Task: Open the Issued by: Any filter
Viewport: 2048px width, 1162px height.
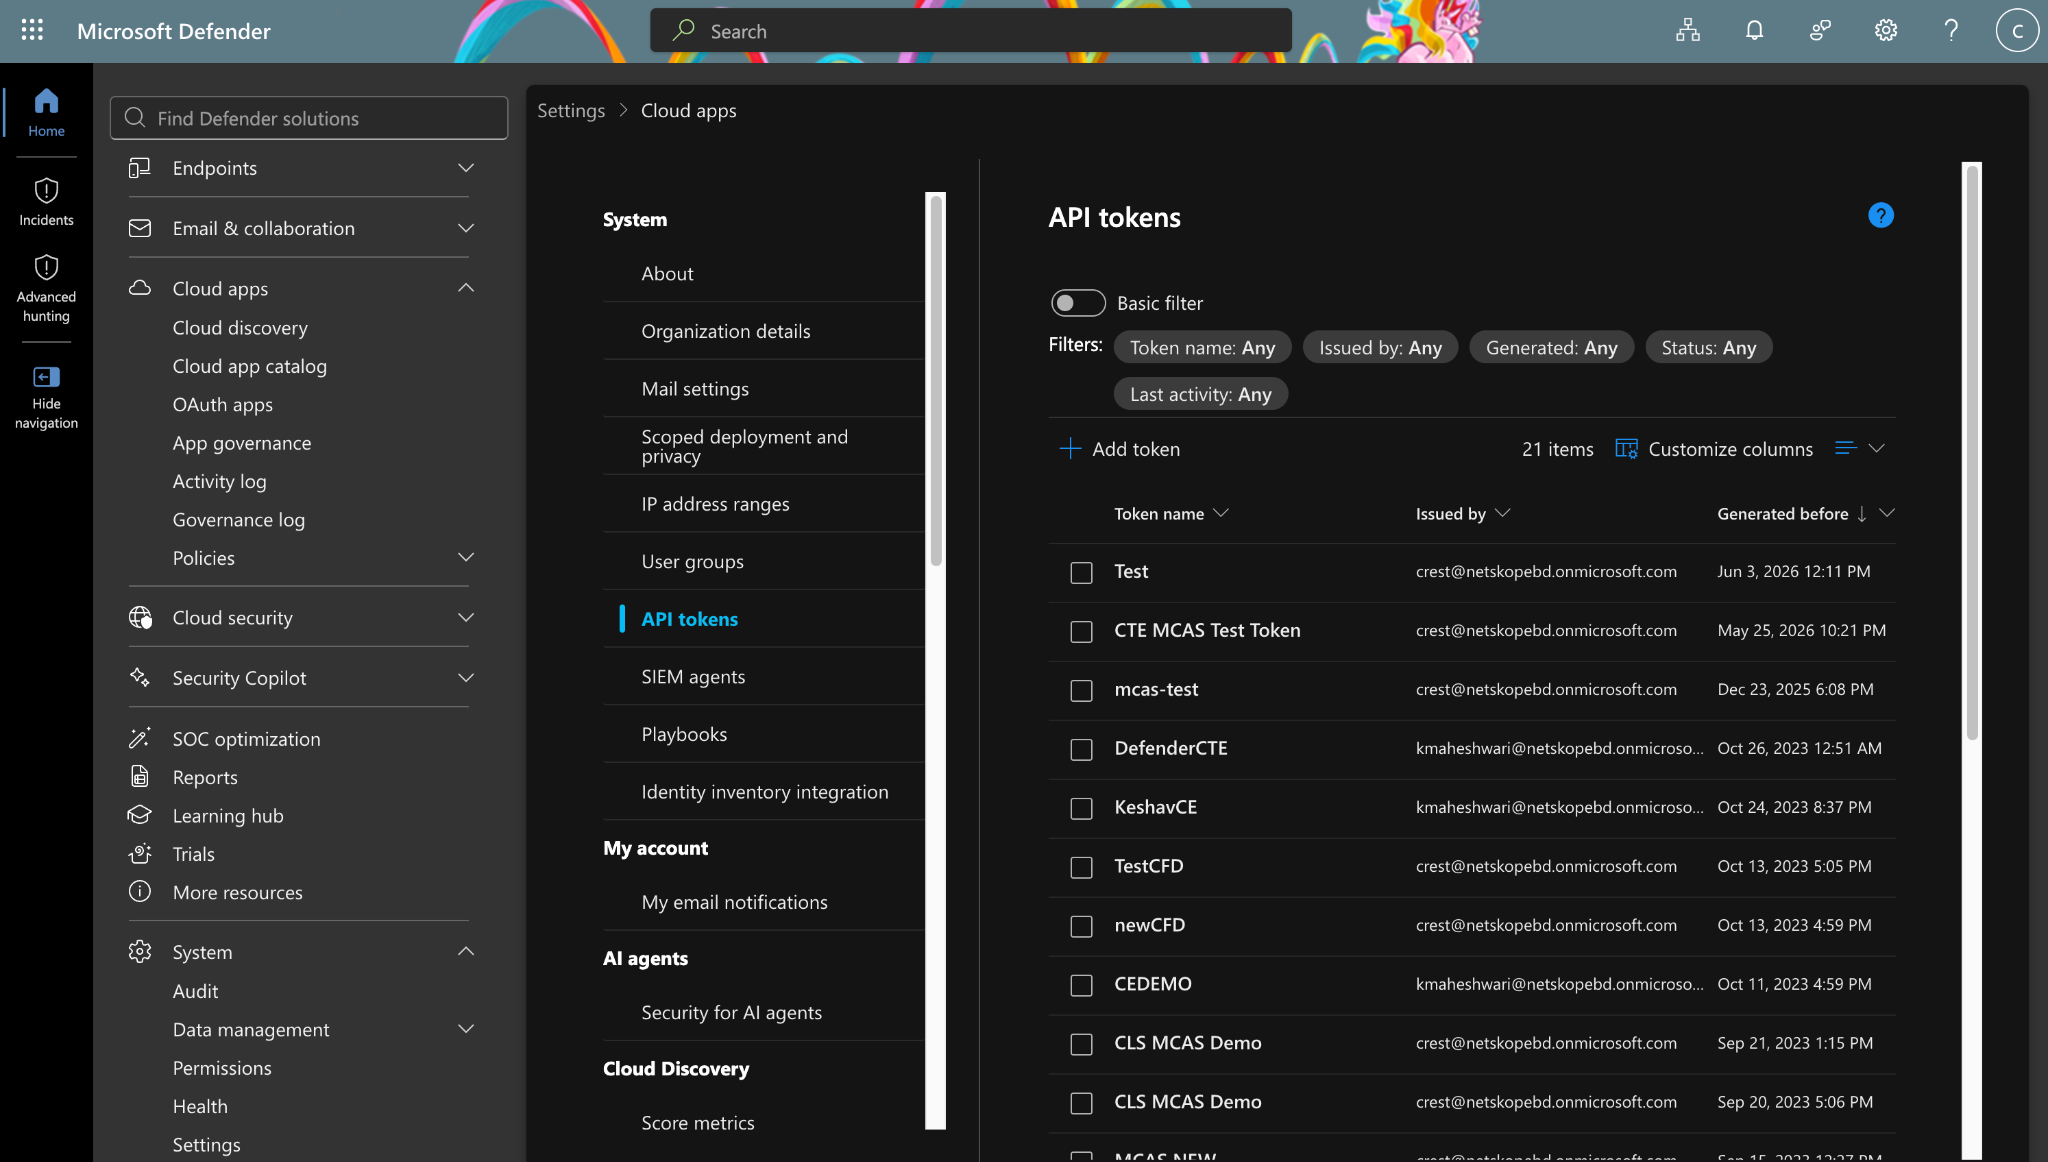Action: tap(1380, 347)
